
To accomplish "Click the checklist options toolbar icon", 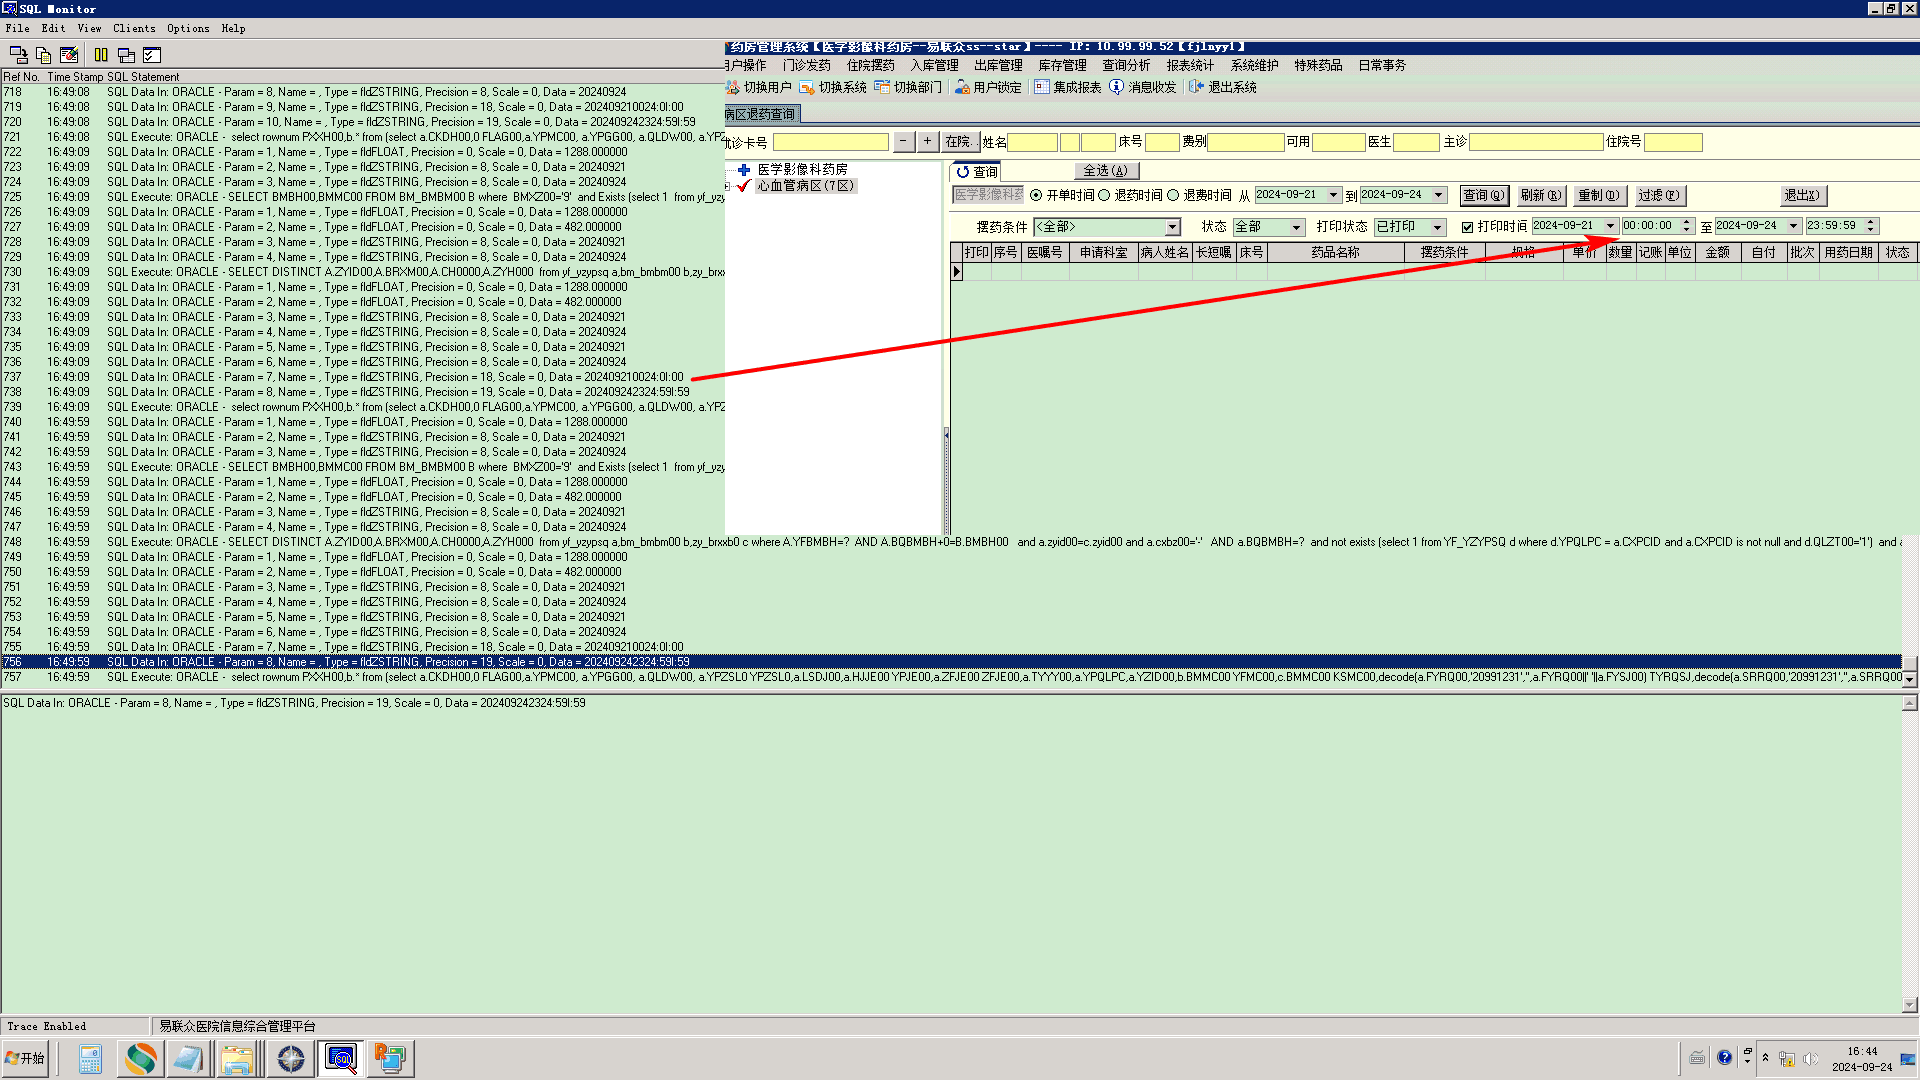I will click(x=152, y=55).
